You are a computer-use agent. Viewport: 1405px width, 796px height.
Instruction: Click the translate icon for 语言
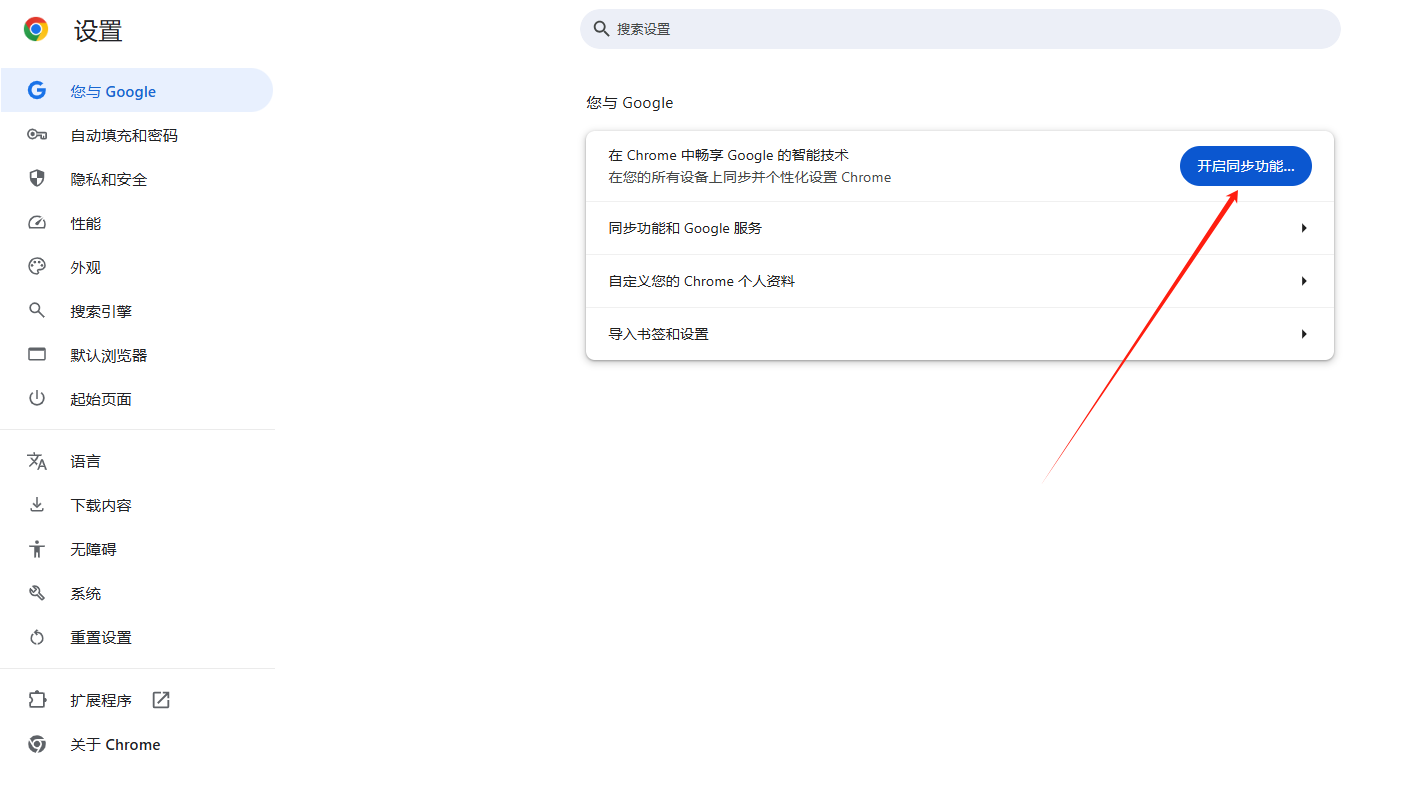pyautogui.click(x=37, y=461)
